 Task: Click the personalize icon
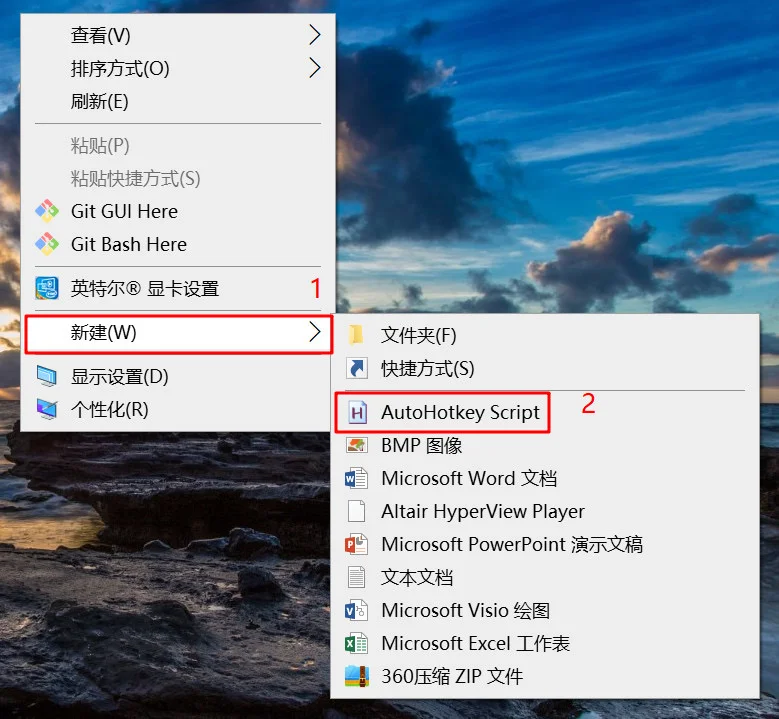tap(47, 409)
